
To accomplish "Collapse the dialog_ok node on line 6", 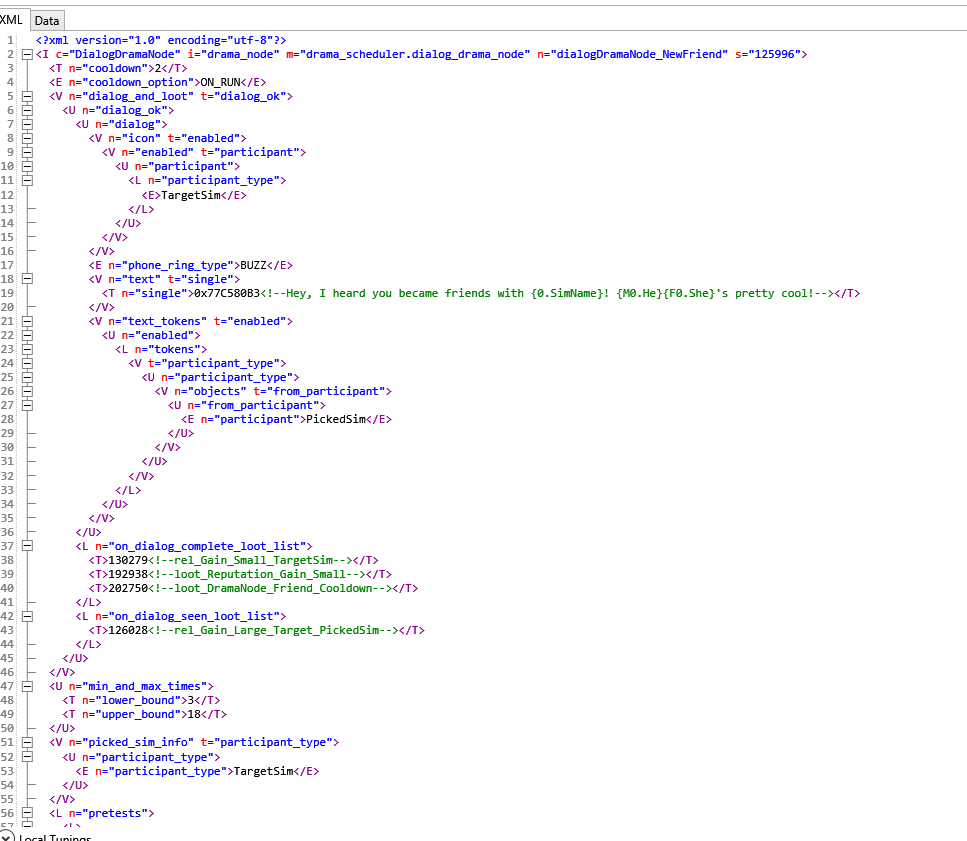I will coord(27,110).
